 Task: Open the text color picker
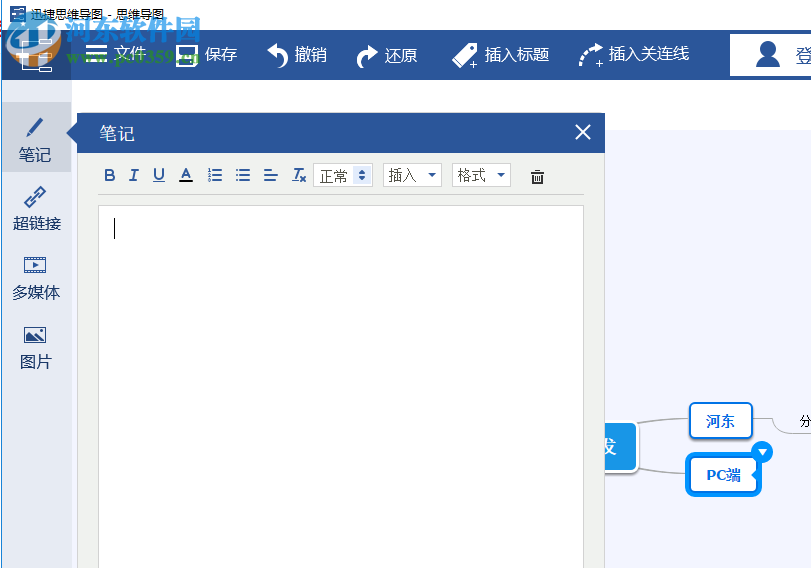[x=186, y=175]
